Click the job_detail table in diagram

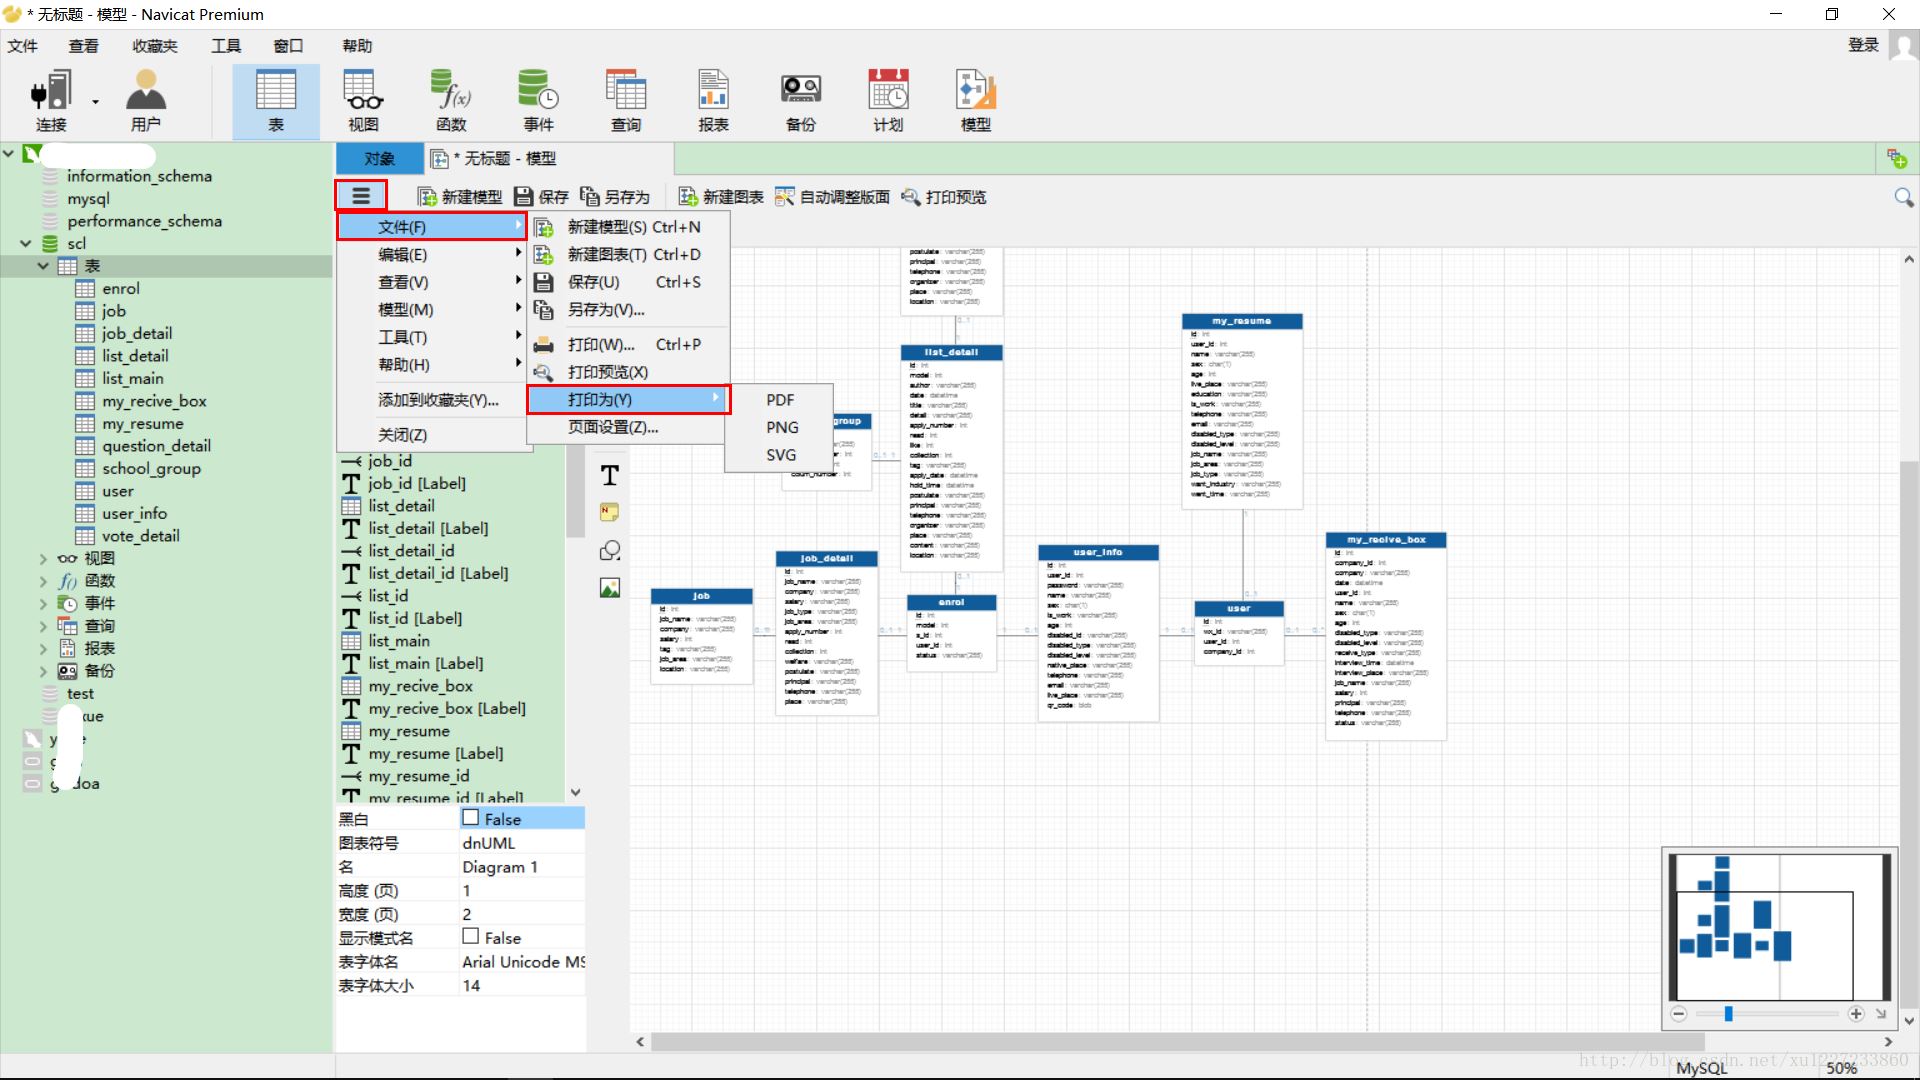(824, 558)
